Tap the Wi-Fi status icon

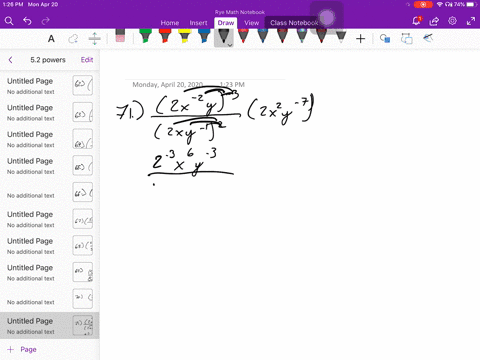point(440,5)
